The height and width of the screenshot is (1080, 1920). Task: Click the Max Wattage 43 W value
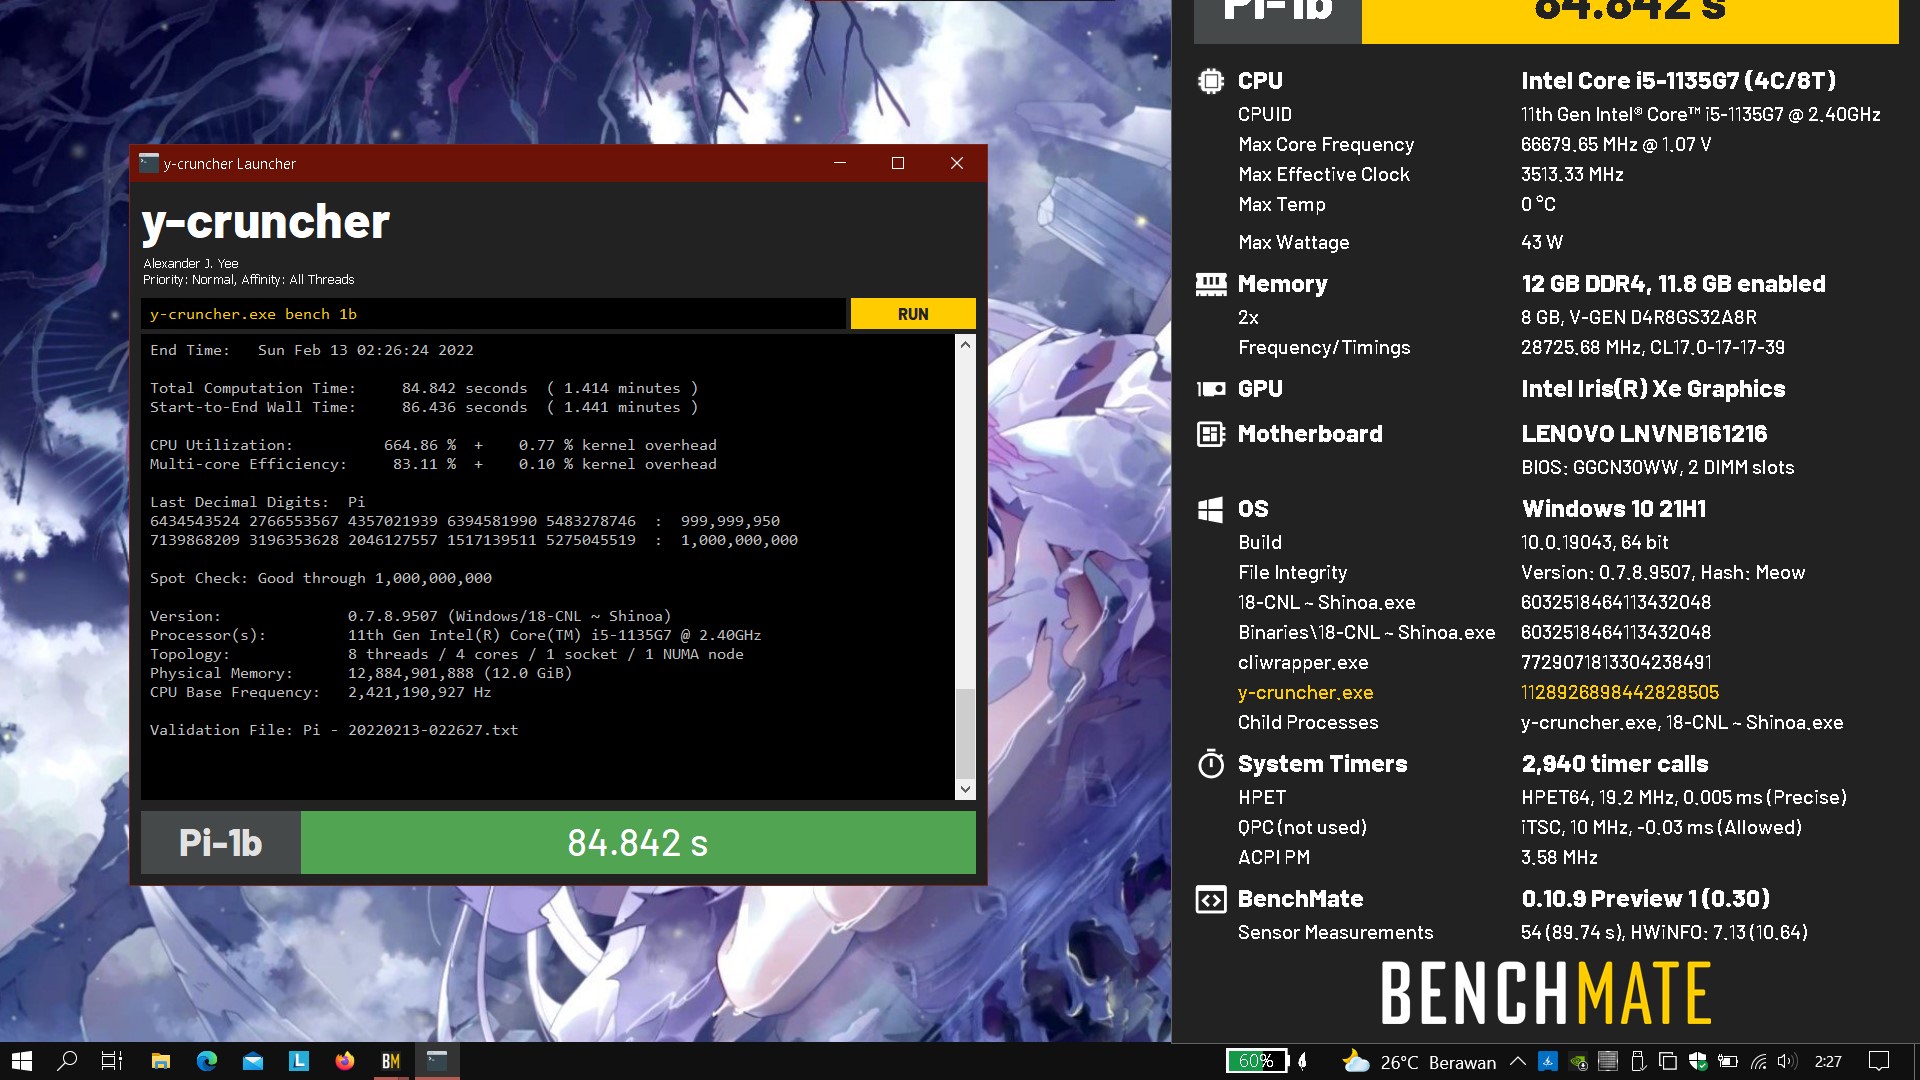1541,243
